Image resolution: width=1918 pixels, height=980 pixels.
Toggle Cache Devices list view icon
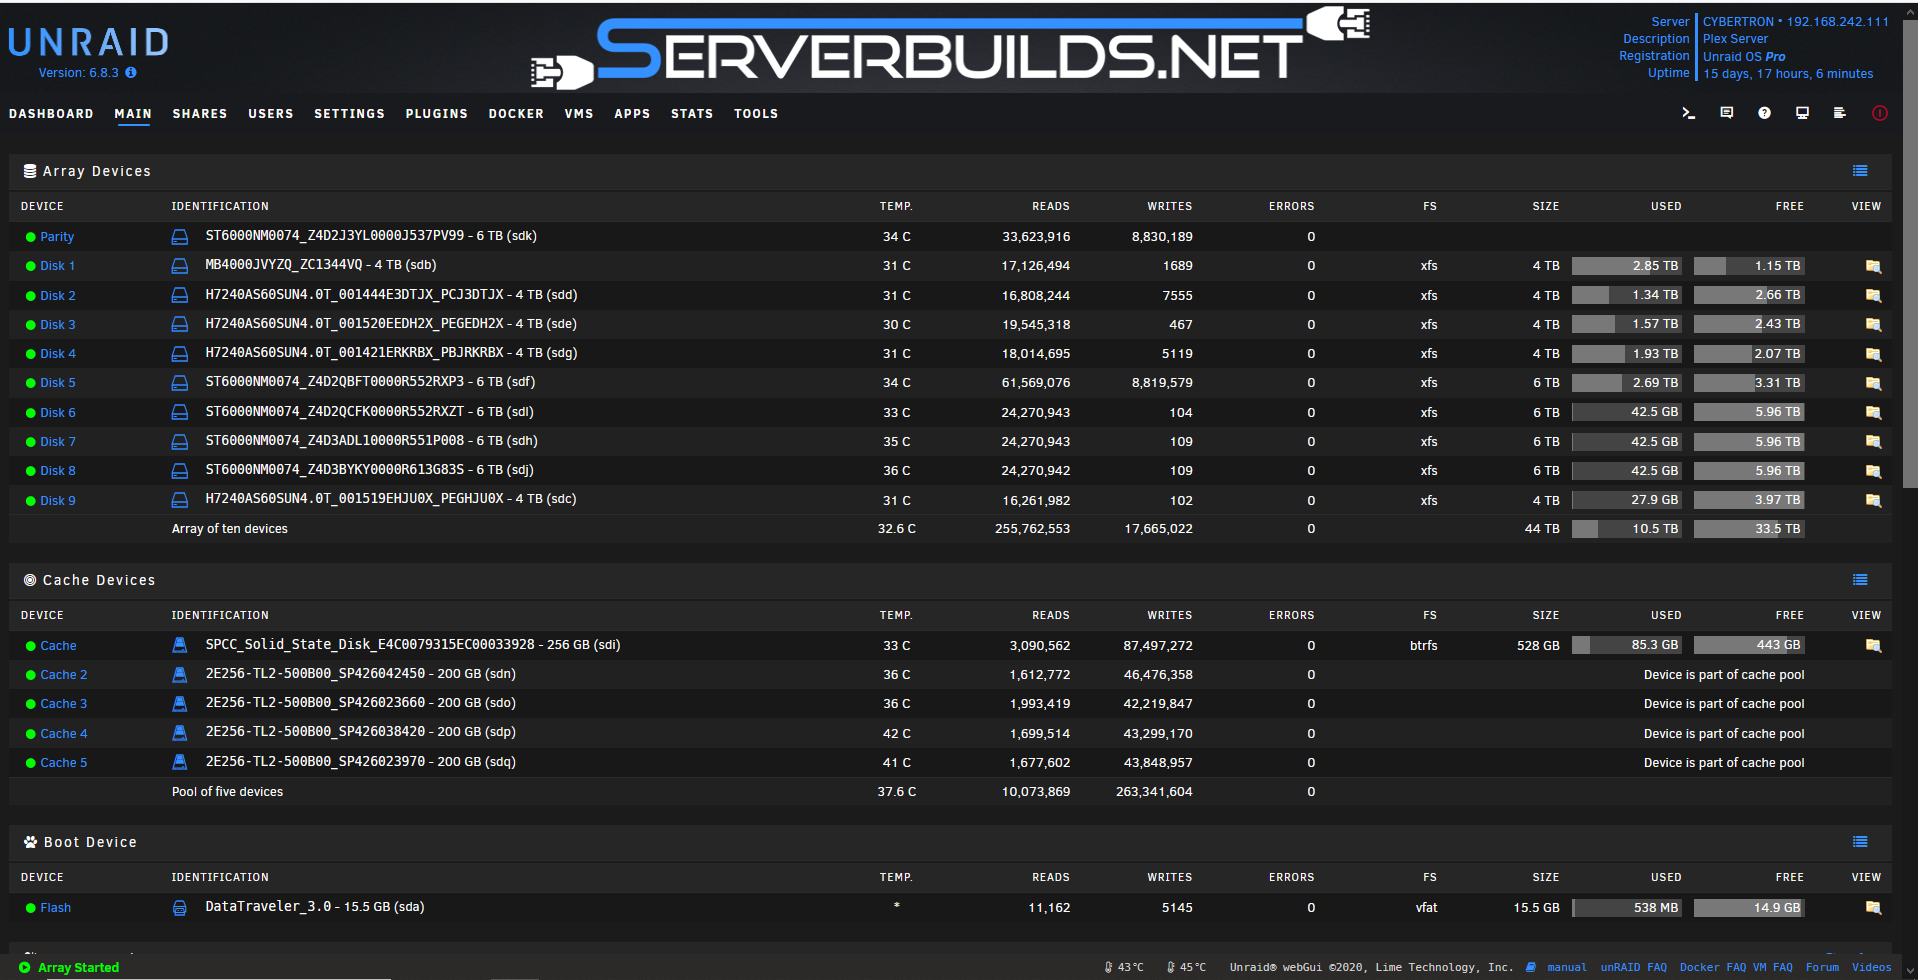click(x=1860, y=580)
